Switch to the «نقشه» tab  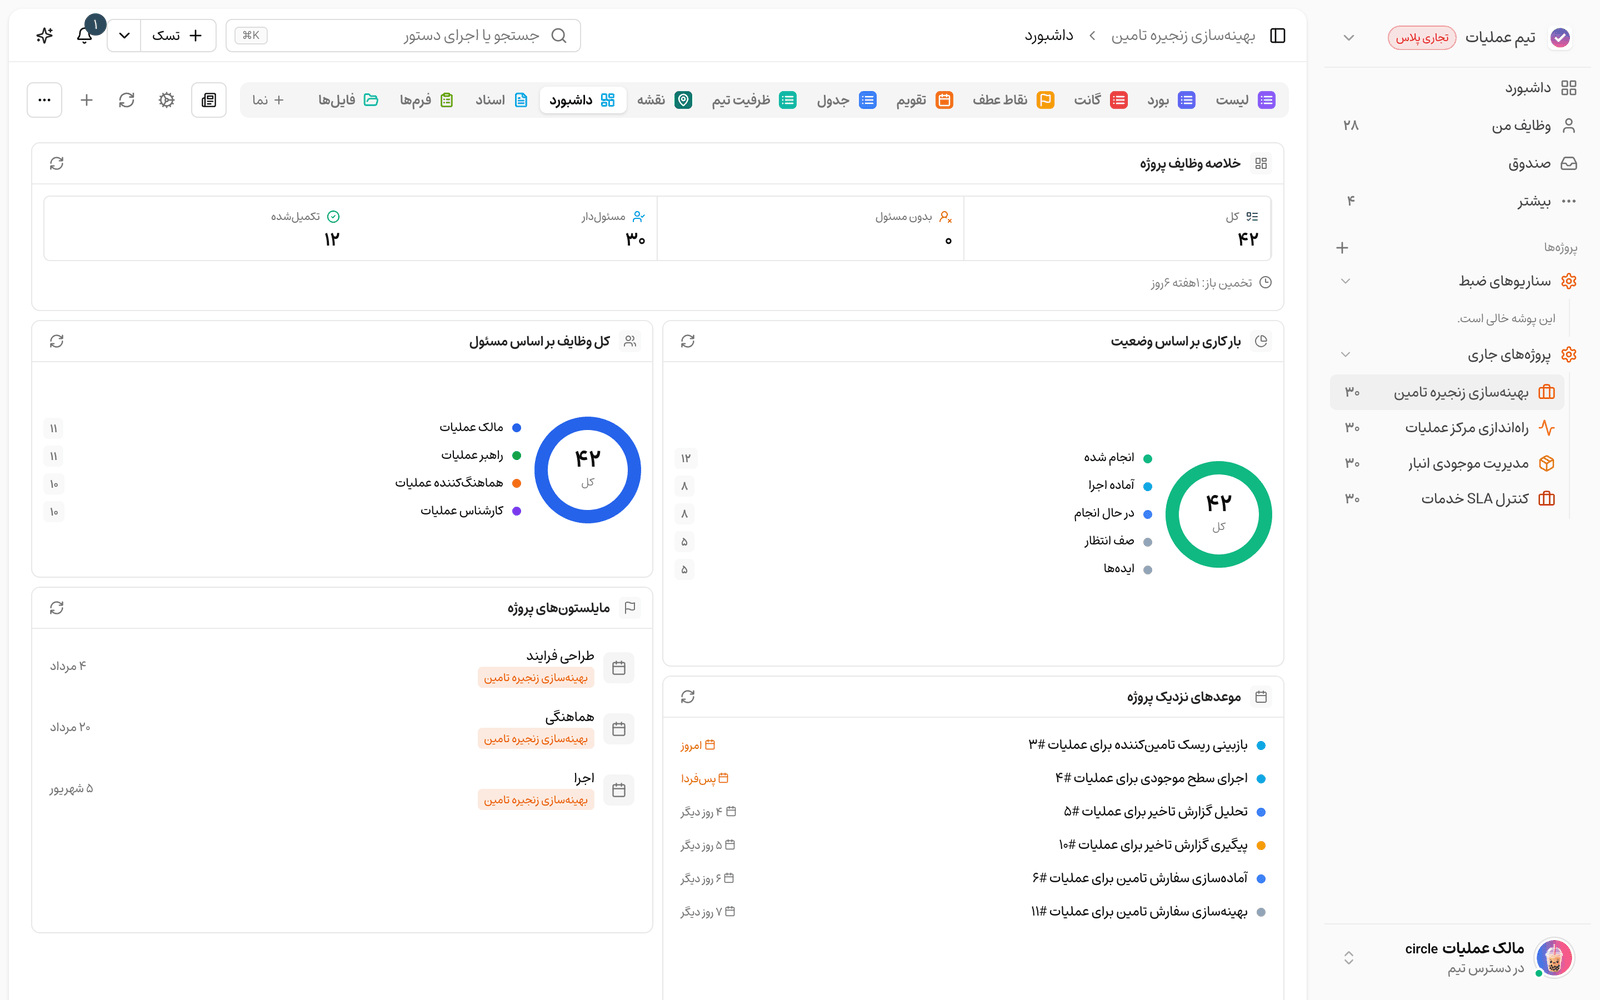(x=664, y=100)
